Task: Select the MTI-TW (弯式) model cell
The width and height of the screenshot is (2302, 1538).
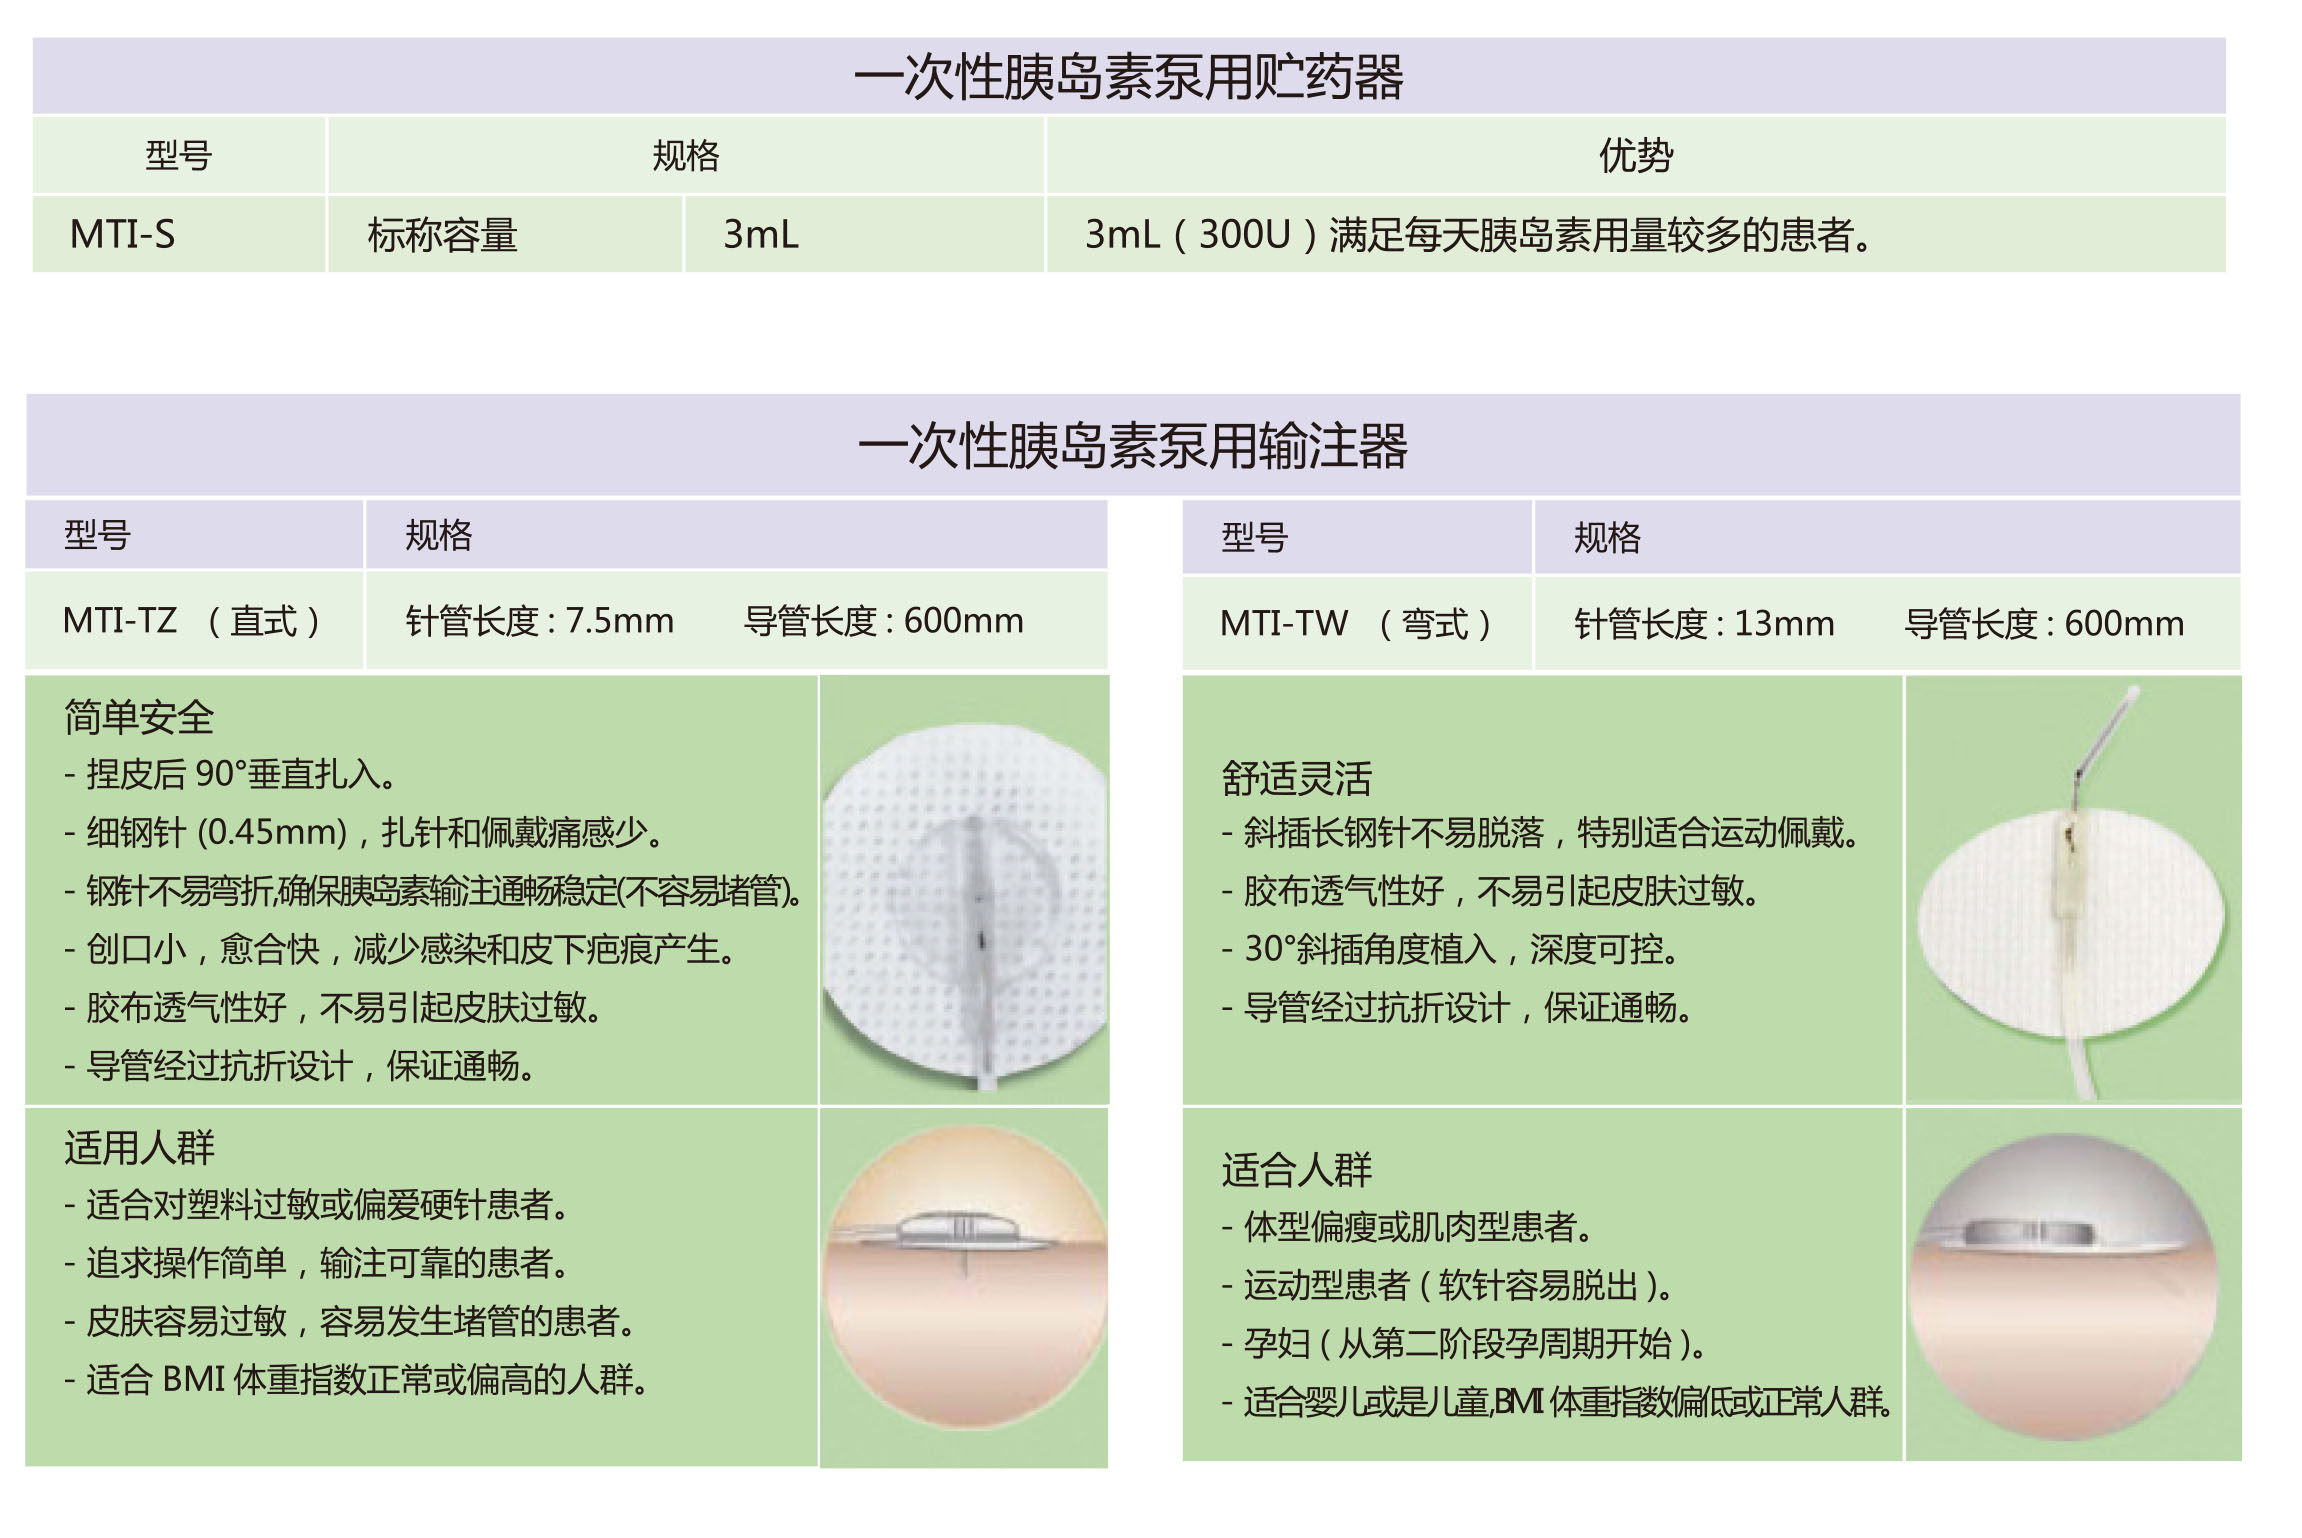Action: click(1355, 624)
